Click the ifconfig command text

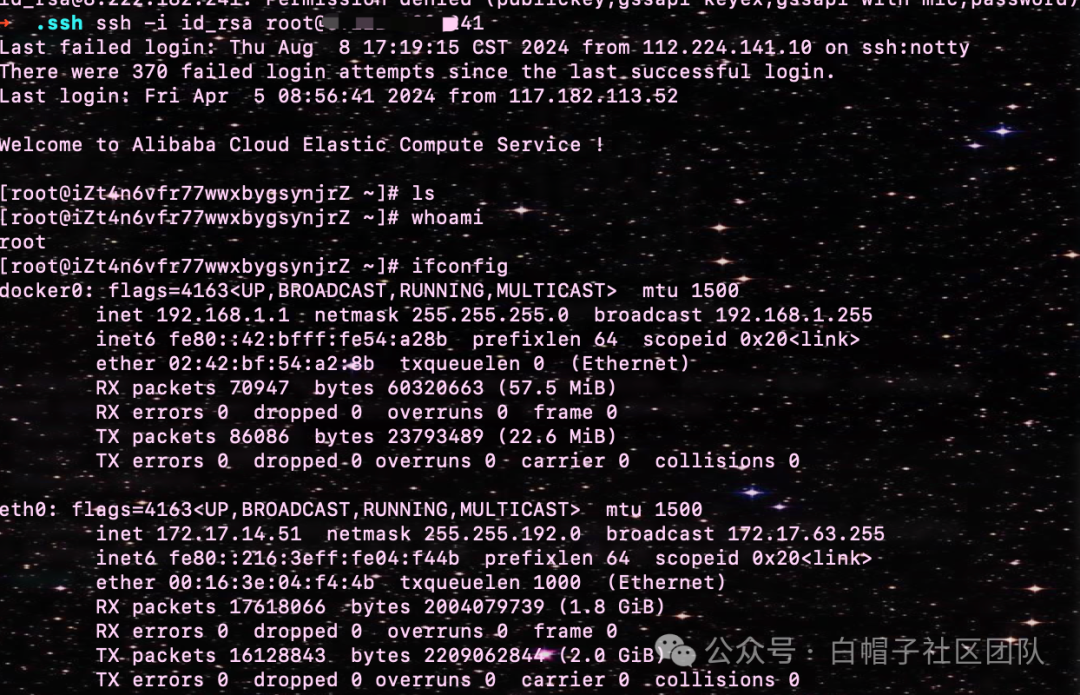(x=459, y=267)
